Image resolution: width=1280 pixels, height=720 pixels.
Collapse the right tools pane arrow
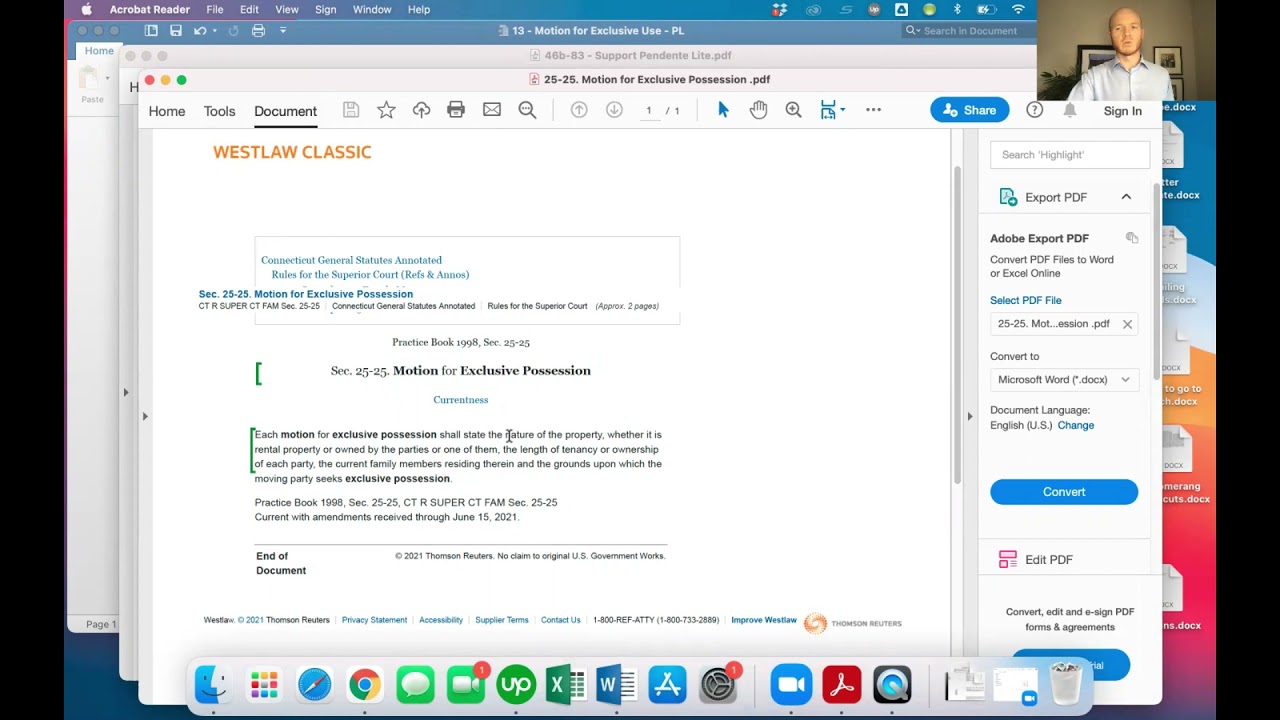point(969,416)
